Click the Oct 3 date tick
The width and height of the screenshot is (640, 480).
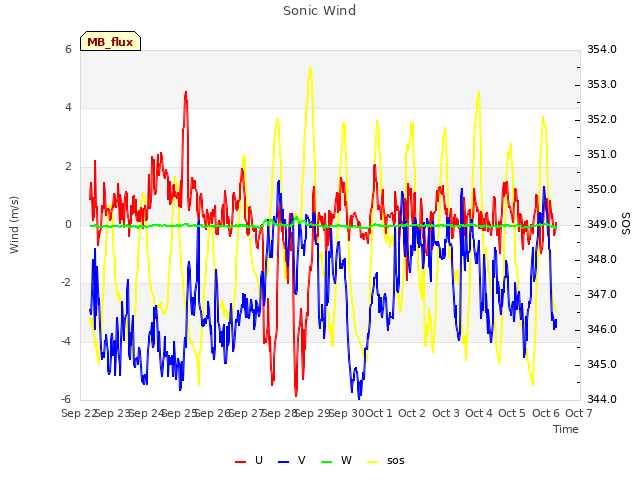[446, 413]
